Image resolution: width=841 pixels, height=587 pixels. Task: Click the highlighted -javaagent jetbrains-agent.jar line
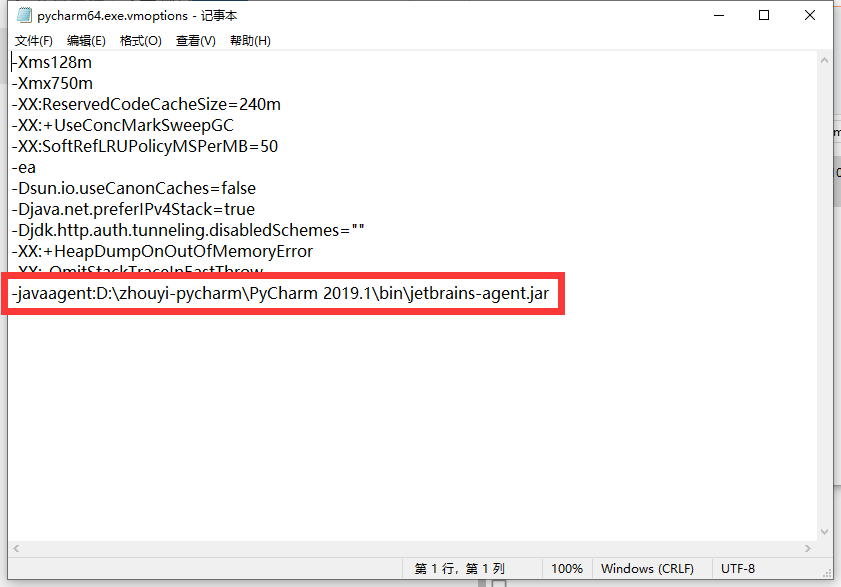[280, 293]
